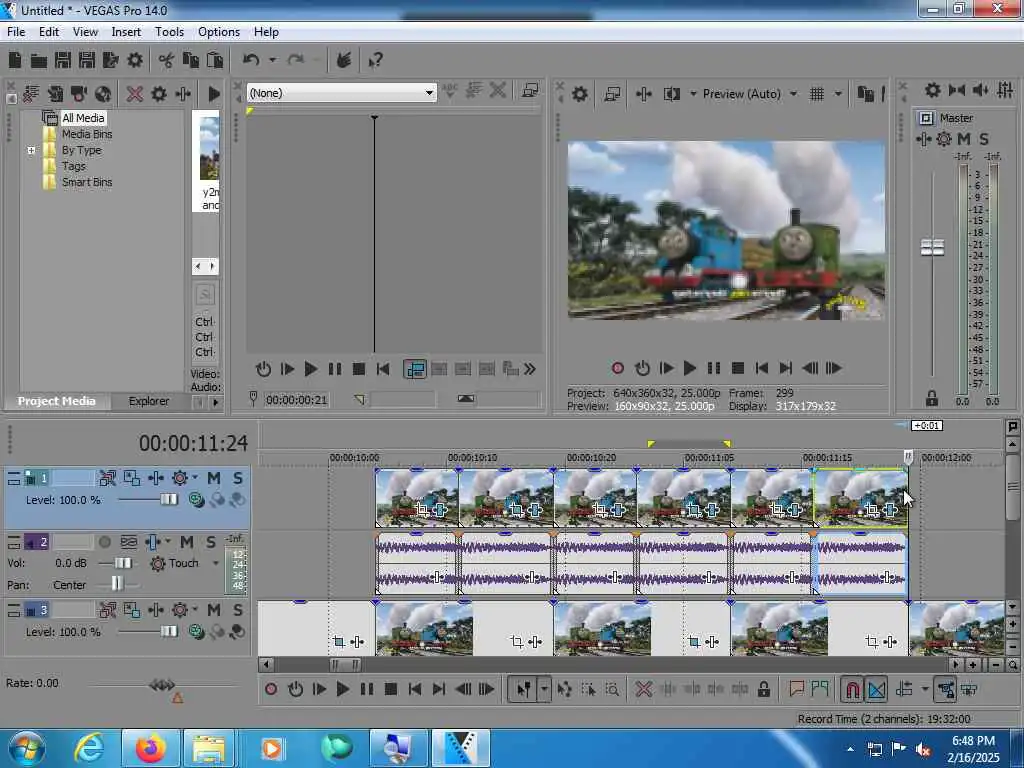Screen dimensions: 1024x768
Task: Open the Insert menu
Action: 126,32
